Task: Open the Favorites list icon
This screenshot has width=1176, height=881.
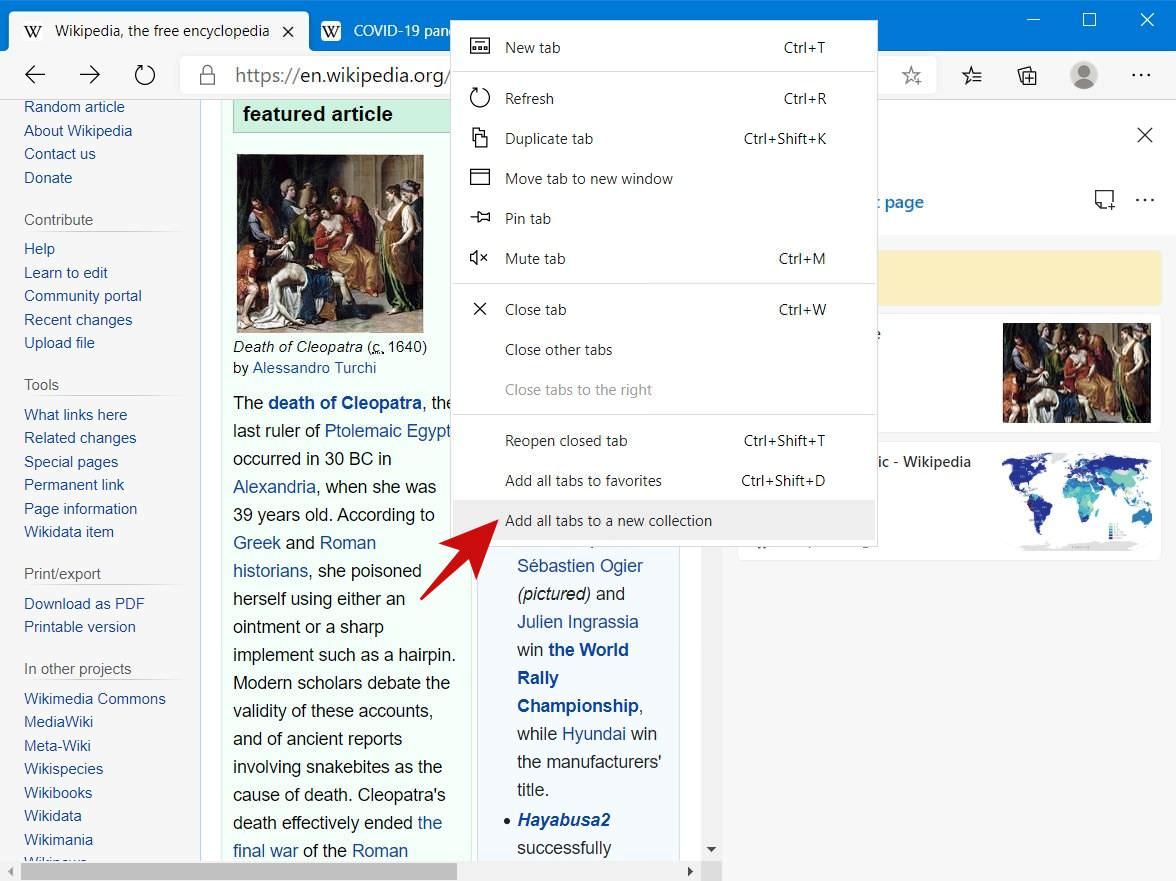Action: (x=971, y=75)
